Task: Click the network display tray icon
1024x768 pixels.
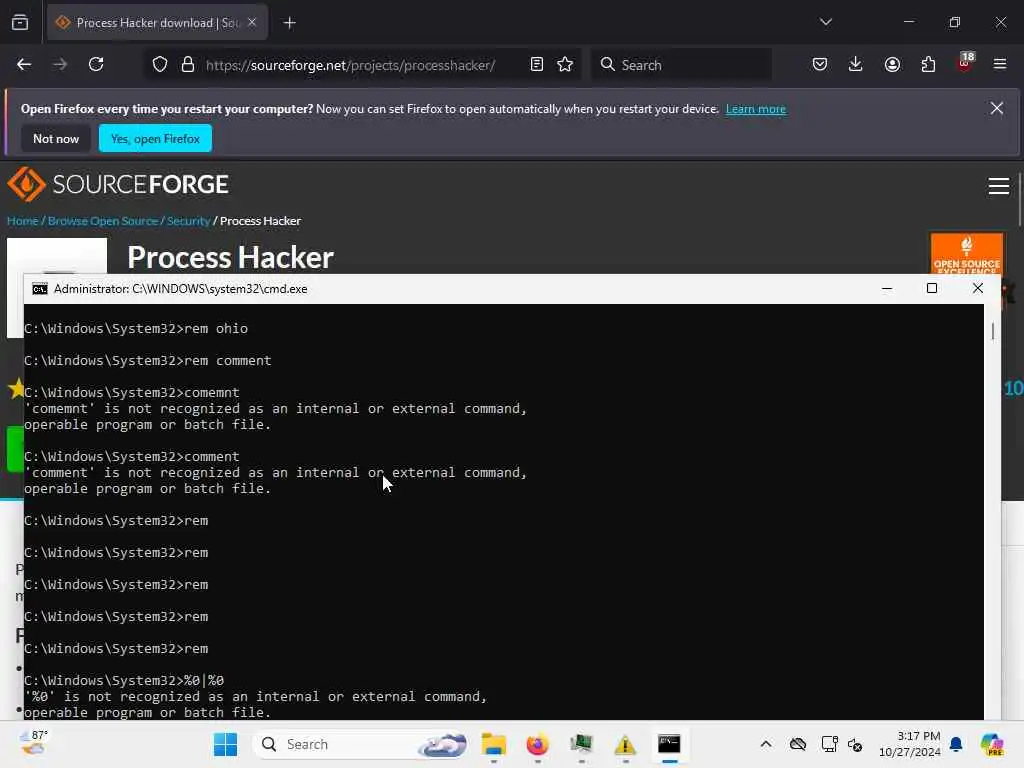Action: (829, 744)
